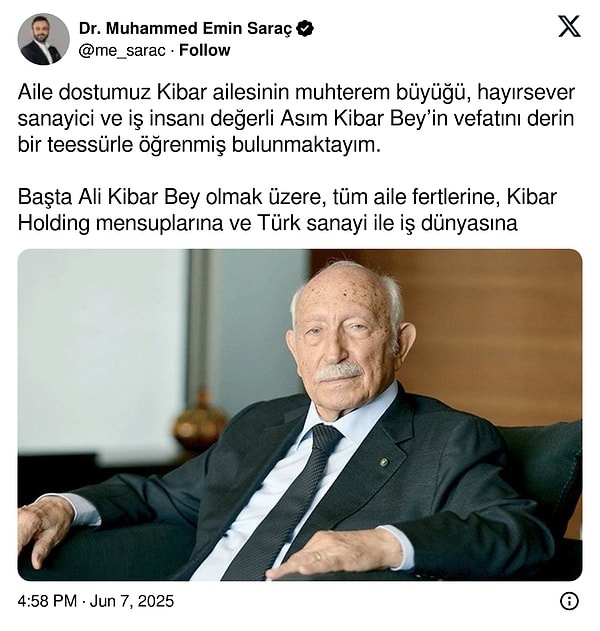
Task: Click the man's white mustache in photo
Action: tap(339, 371)
